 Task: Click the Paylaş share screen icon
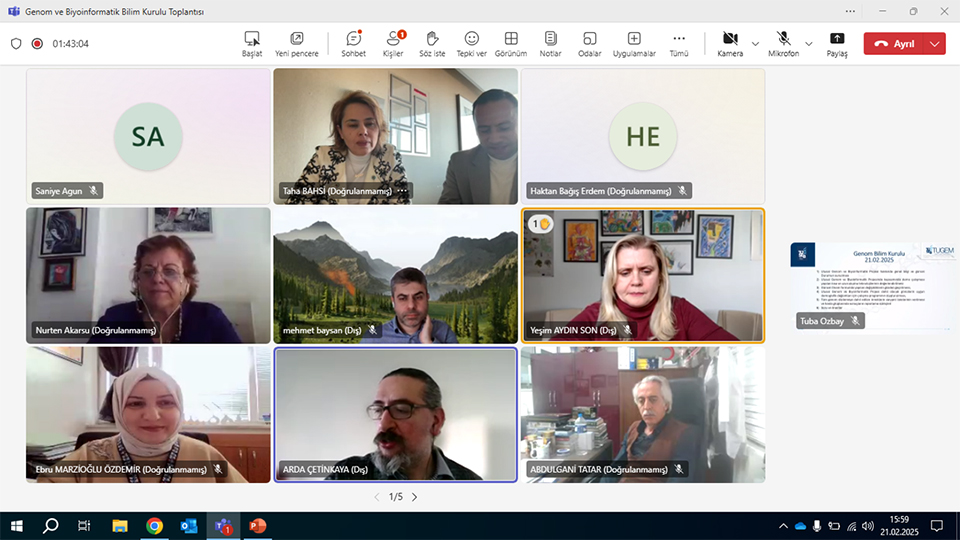point(837,43)
